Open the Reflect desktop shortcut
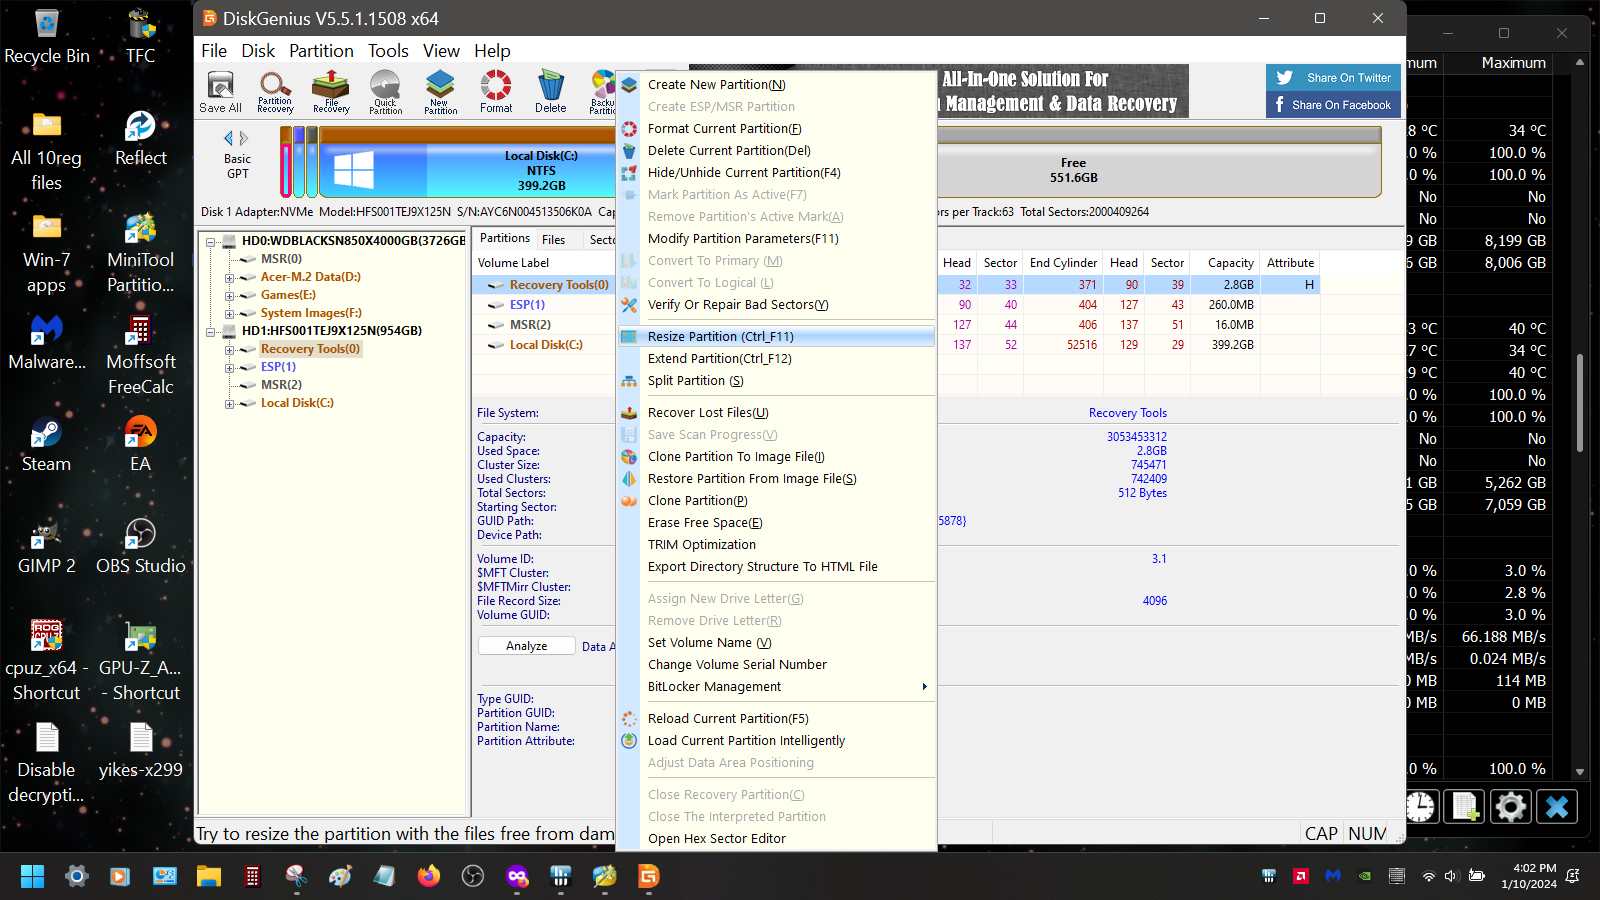The height and width of the screenshot is (900, 1600). point(141,138)
